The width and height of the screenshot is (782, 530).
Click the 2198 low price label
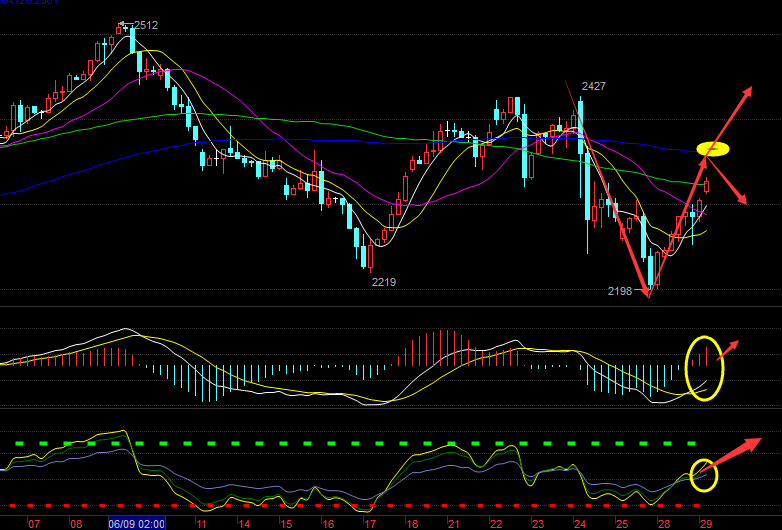click(620, 291)
